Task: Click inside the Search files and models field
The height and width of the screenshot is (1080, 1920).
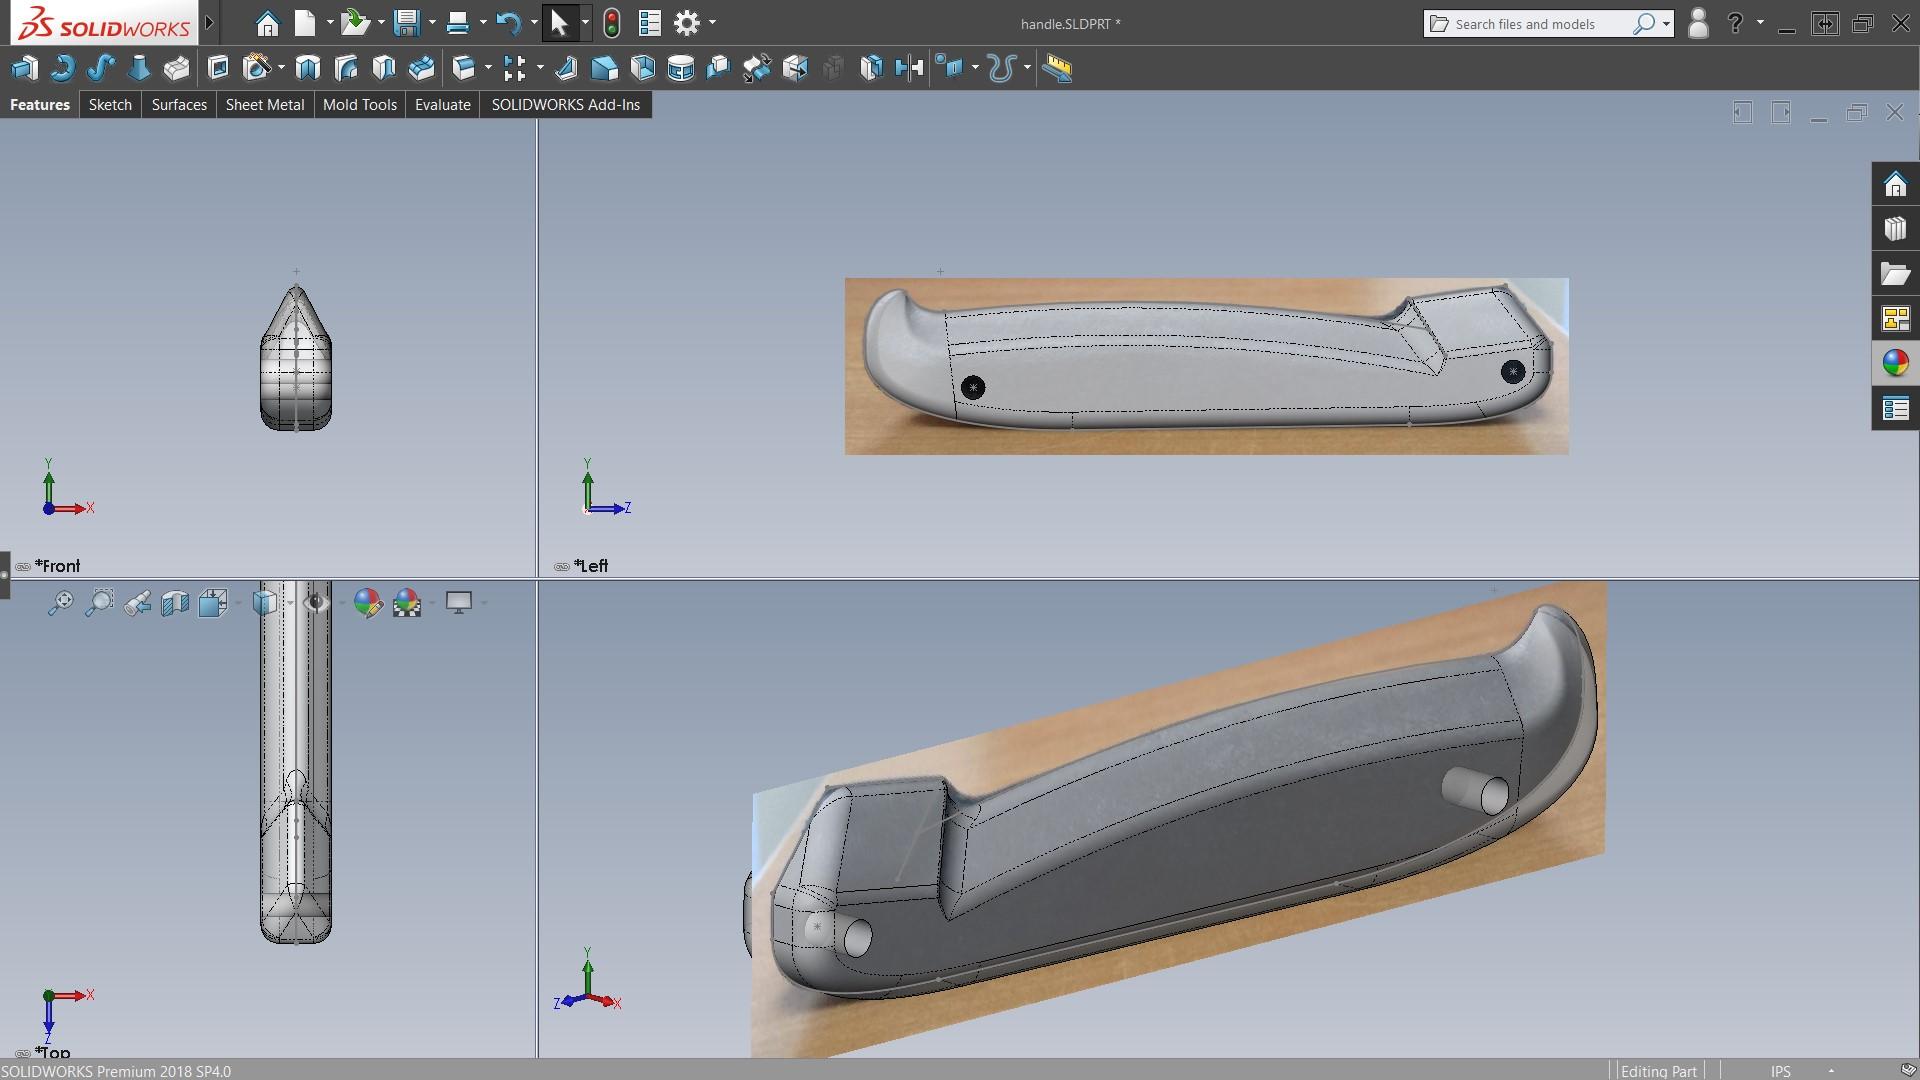Action: pyautogui.click(x=1540, y=23)
